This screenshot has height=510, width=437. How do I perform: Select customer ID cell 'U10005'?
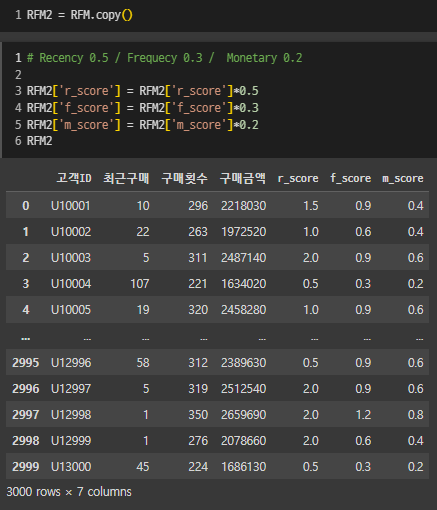pyautogui.click(x=71, y=310)
